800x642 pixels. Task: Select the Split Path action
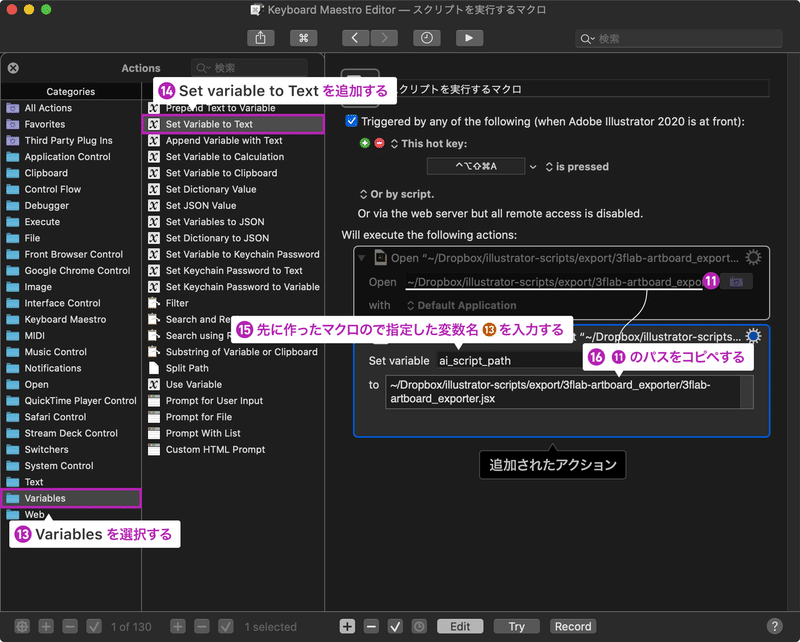click(x=233, y=368)
